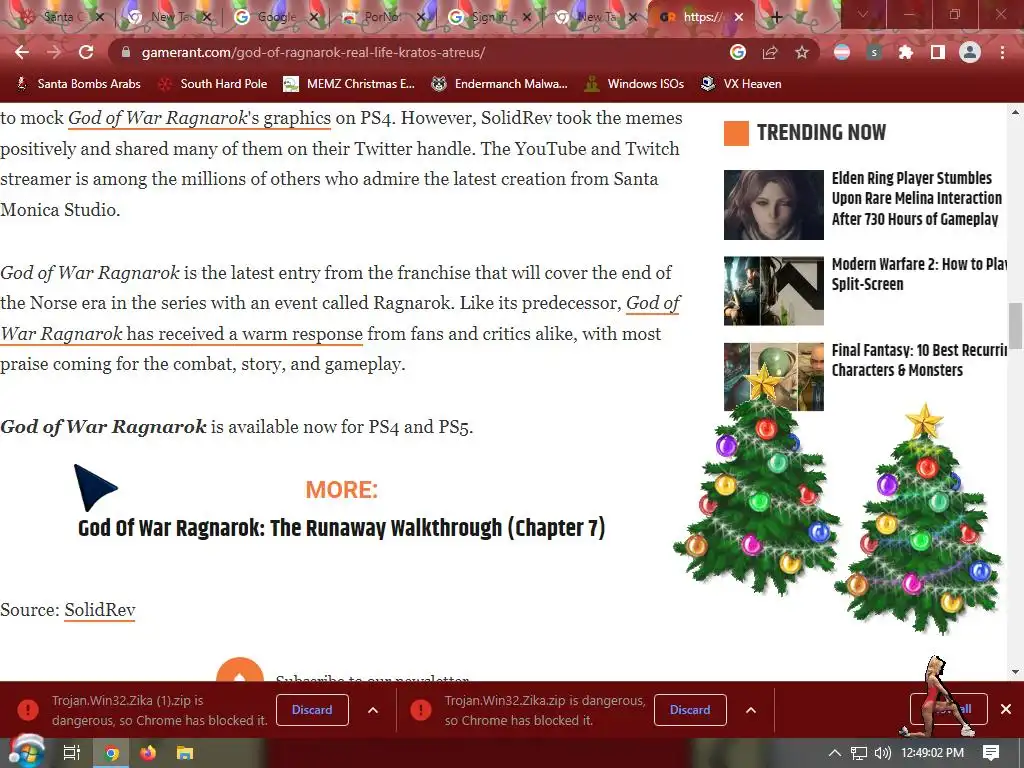Open the notification center icon
1024x768 pixels.
(x=991, y=753)
